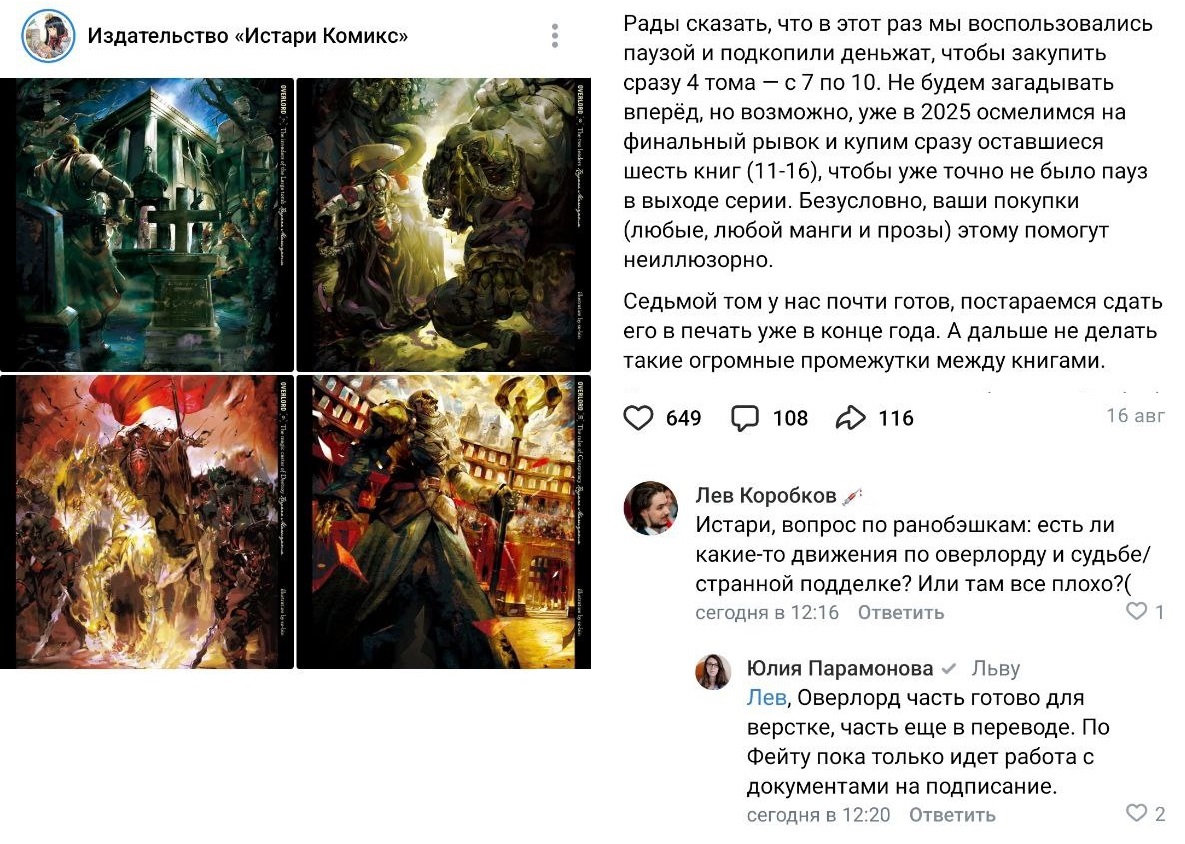Reply to Юлия Парамонова's comment
The height and width of the screenshot is (844, 1185).
click(952, 815)
